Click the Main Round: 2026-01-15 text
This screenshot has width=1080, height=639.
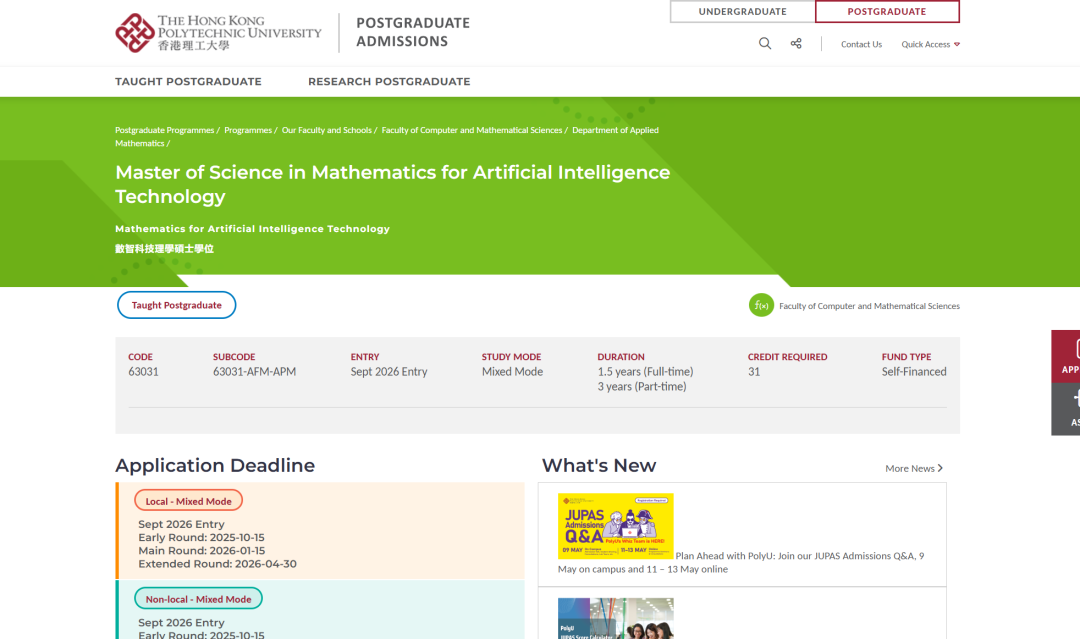pyautogui.click(x=202, y=551)
